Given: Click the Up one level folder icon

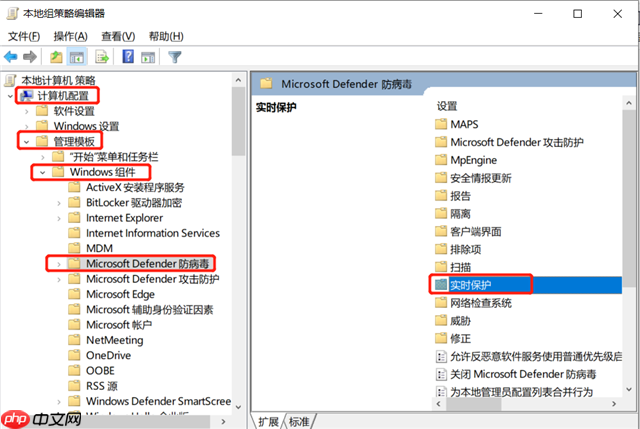Looking at the screenshot, I should [57, 57].
